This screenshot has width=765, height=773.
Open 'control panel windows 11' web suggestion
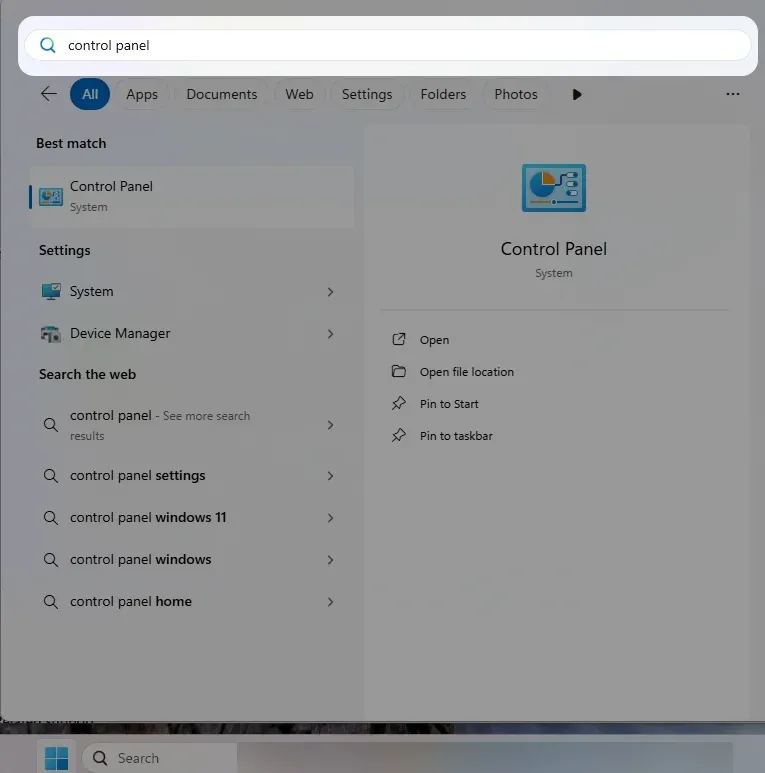pos(148,518)
